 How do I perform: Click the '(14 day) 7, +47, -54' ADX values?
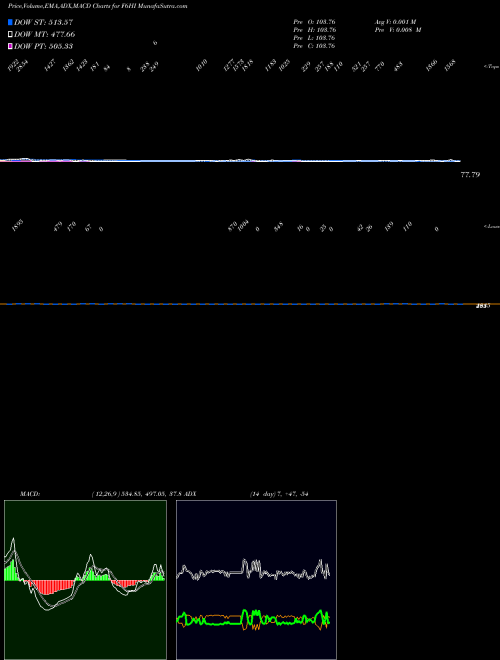[279, 494]
